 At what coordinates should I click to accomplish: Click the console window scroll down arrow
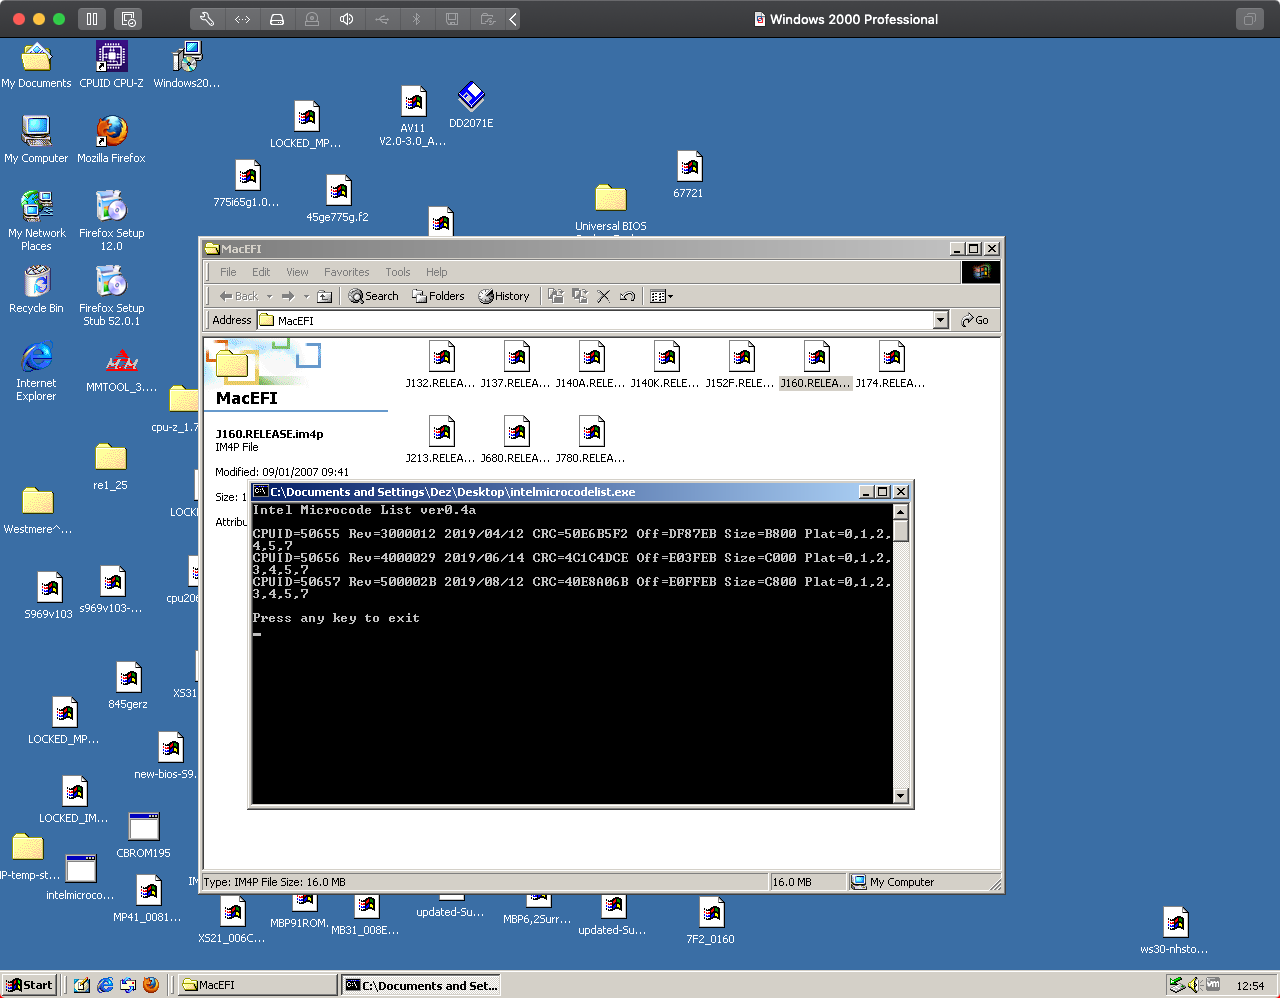pos(900,796)
